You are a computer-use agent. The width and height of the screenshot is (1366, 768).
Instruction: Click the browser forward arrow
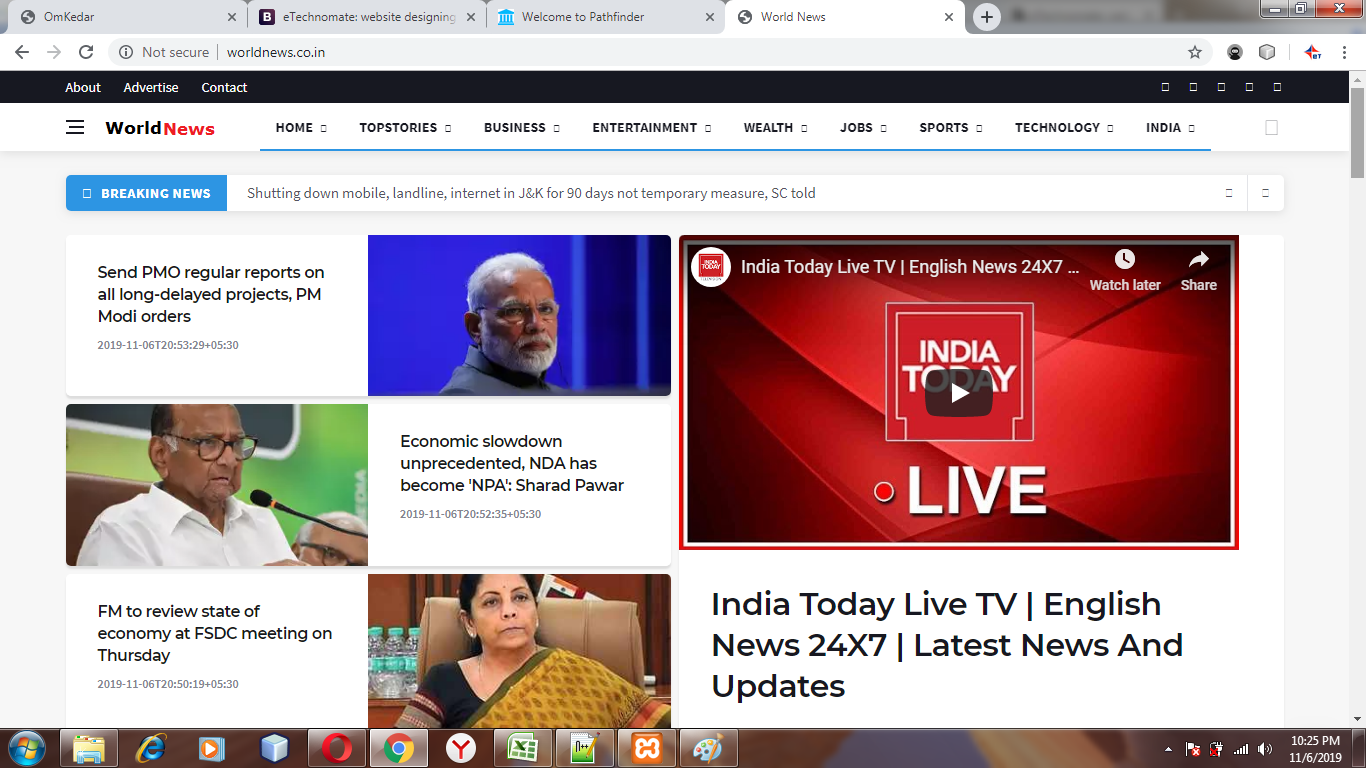54,52
